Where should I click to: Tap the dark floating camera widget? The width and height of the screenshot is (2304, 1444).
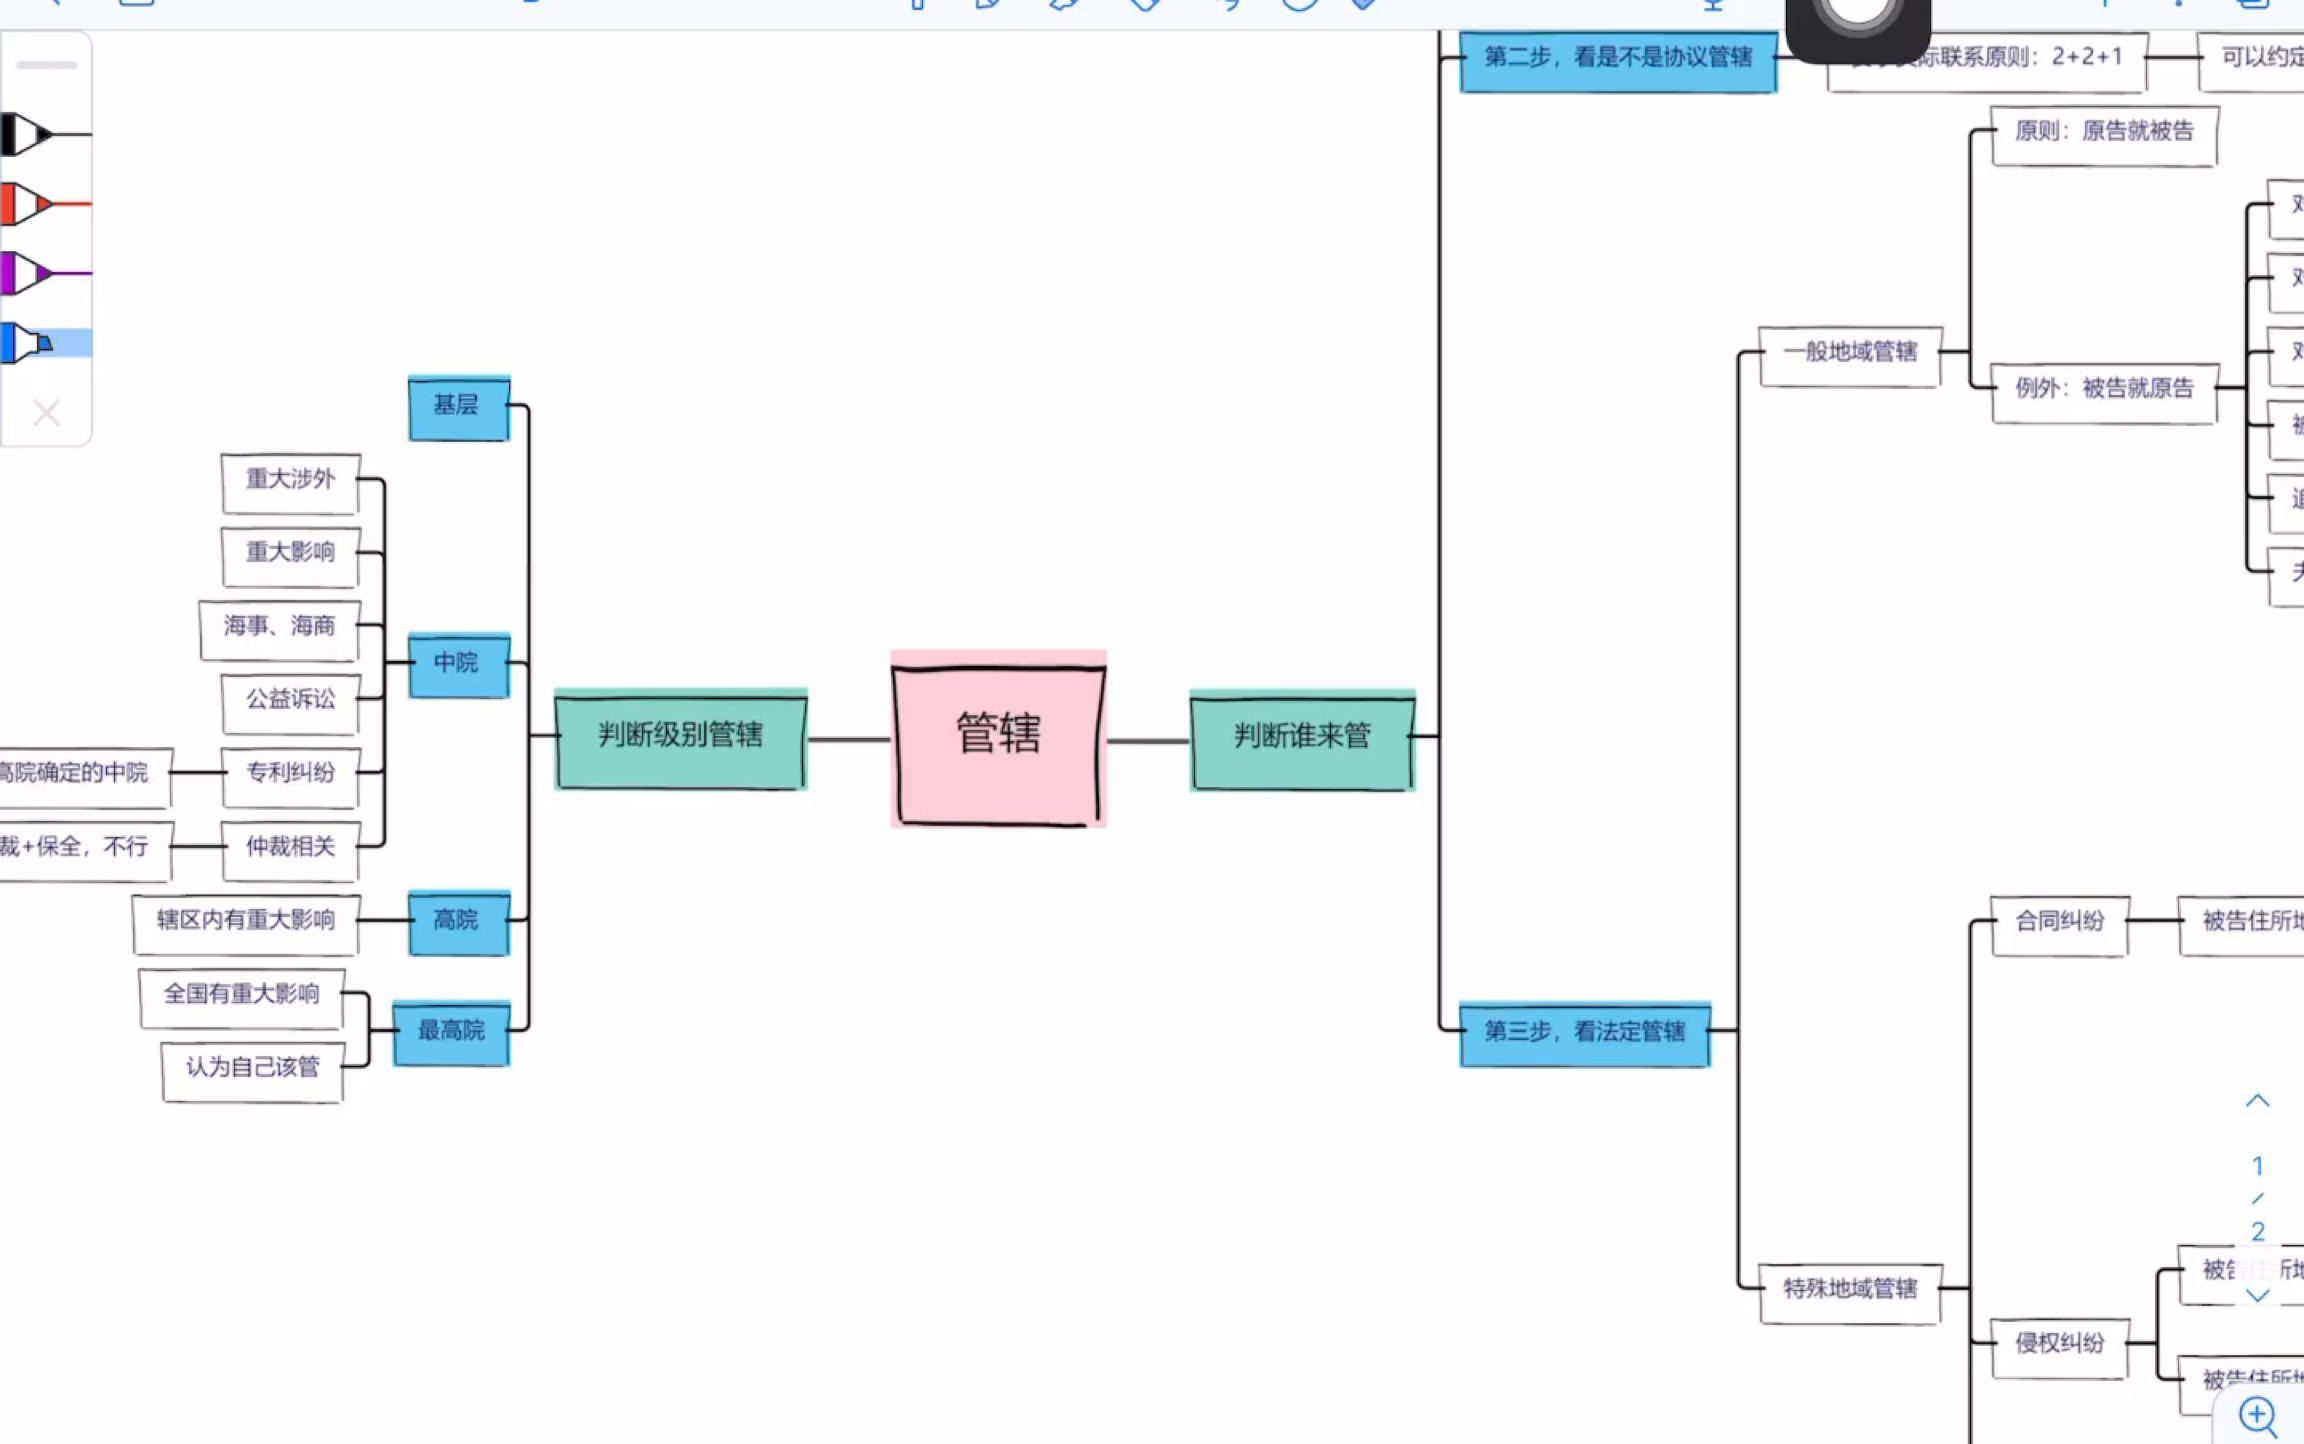tap(1858, 28)
